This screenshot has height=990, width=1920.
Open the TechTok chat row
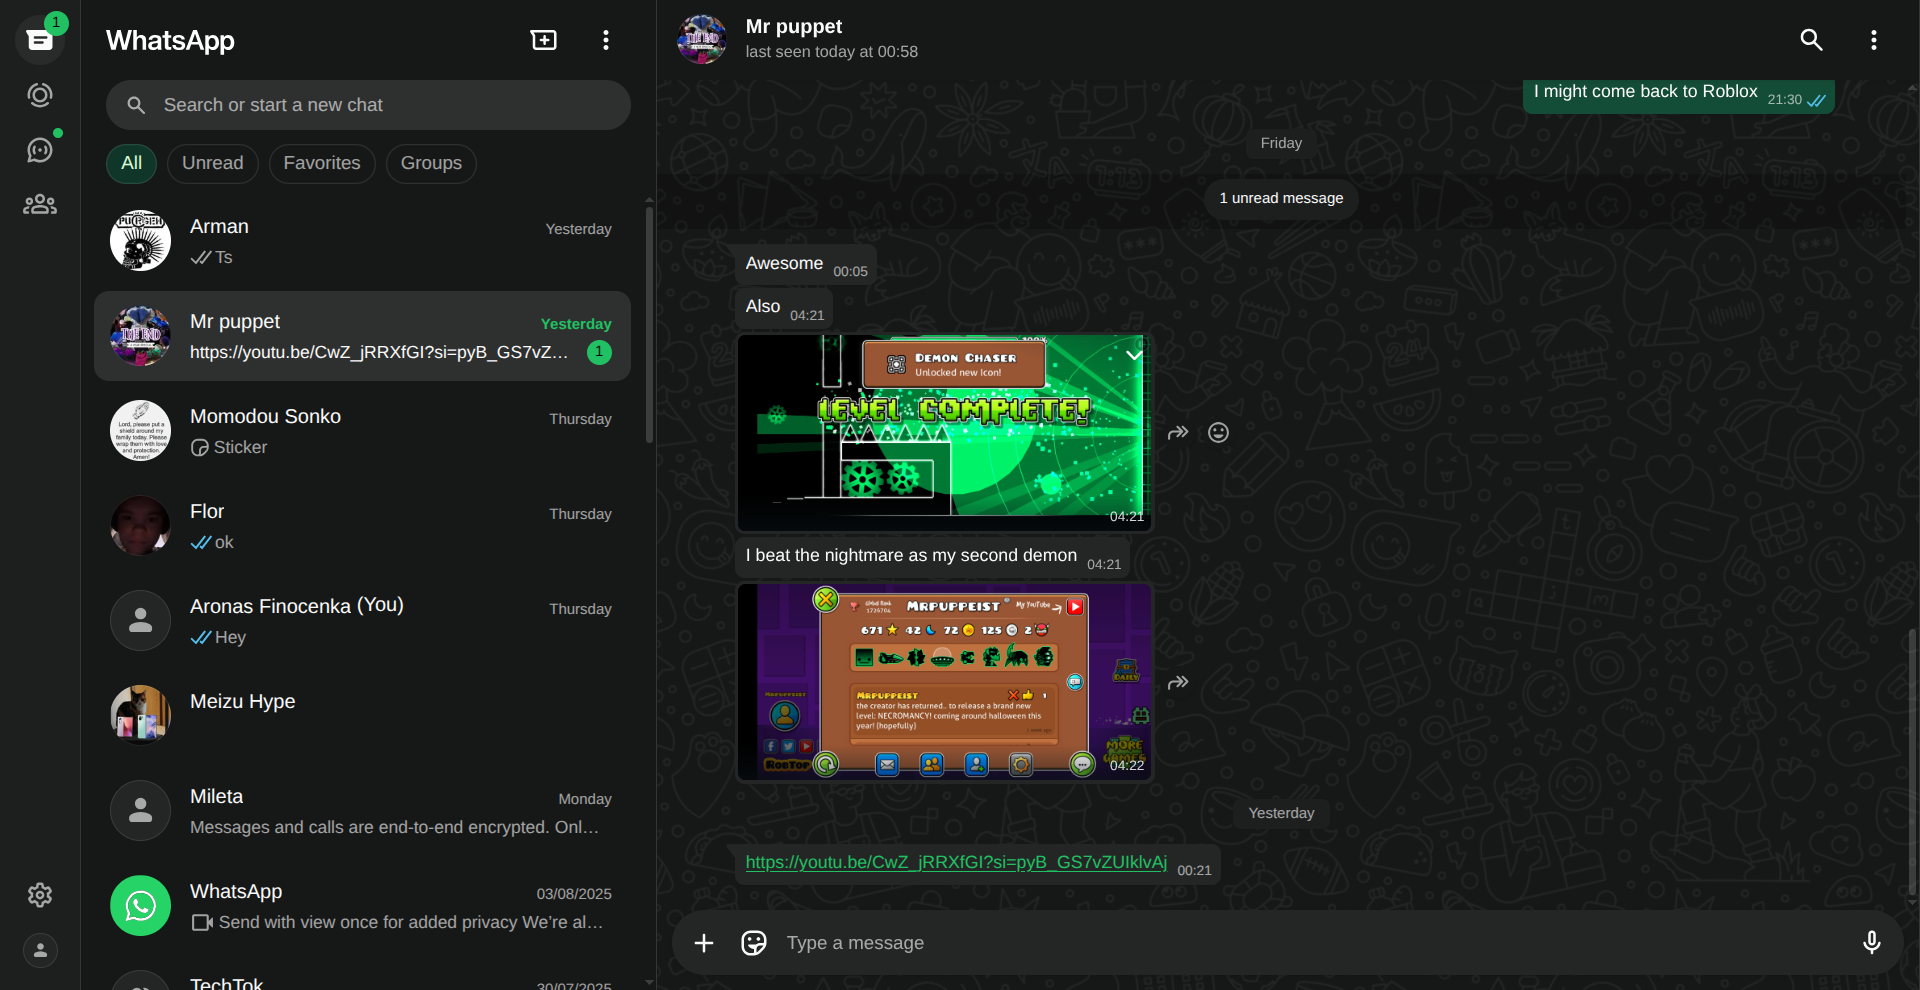pos(362,976)
